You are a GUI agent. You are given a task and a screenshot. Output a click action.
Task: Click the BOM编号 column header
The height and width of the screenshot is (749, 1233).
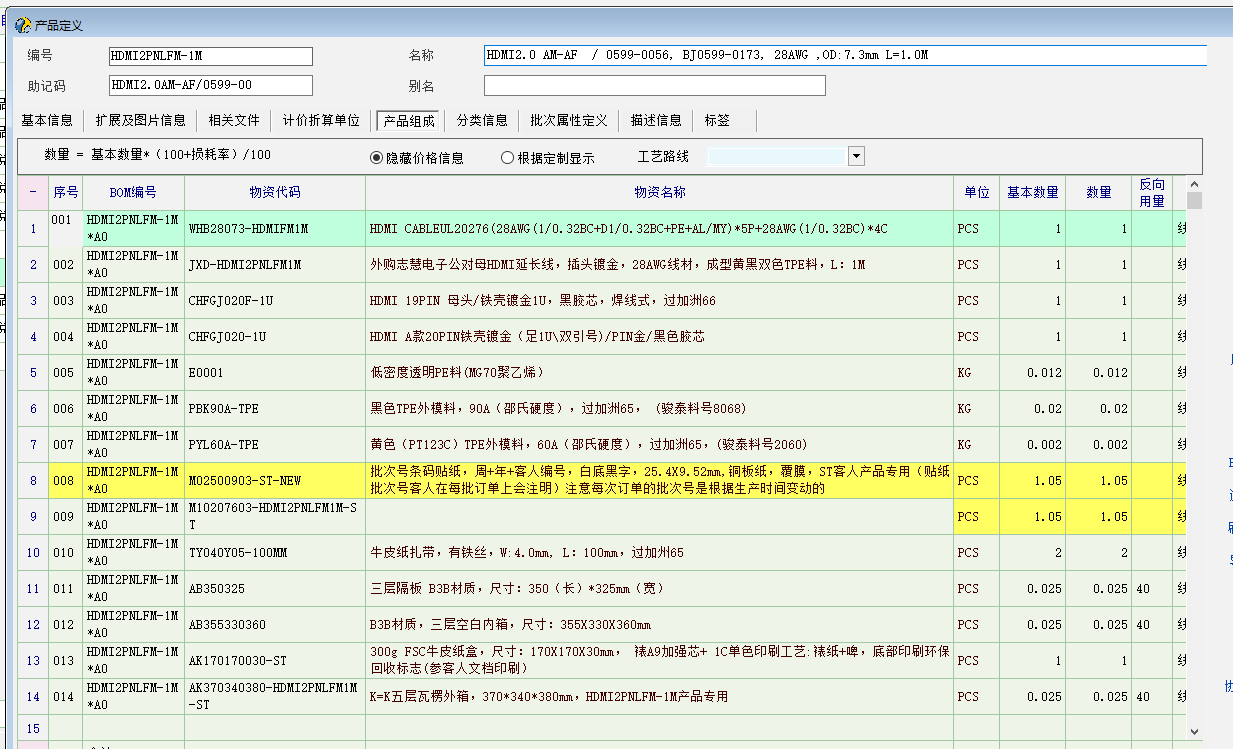(x=133, y=192)
